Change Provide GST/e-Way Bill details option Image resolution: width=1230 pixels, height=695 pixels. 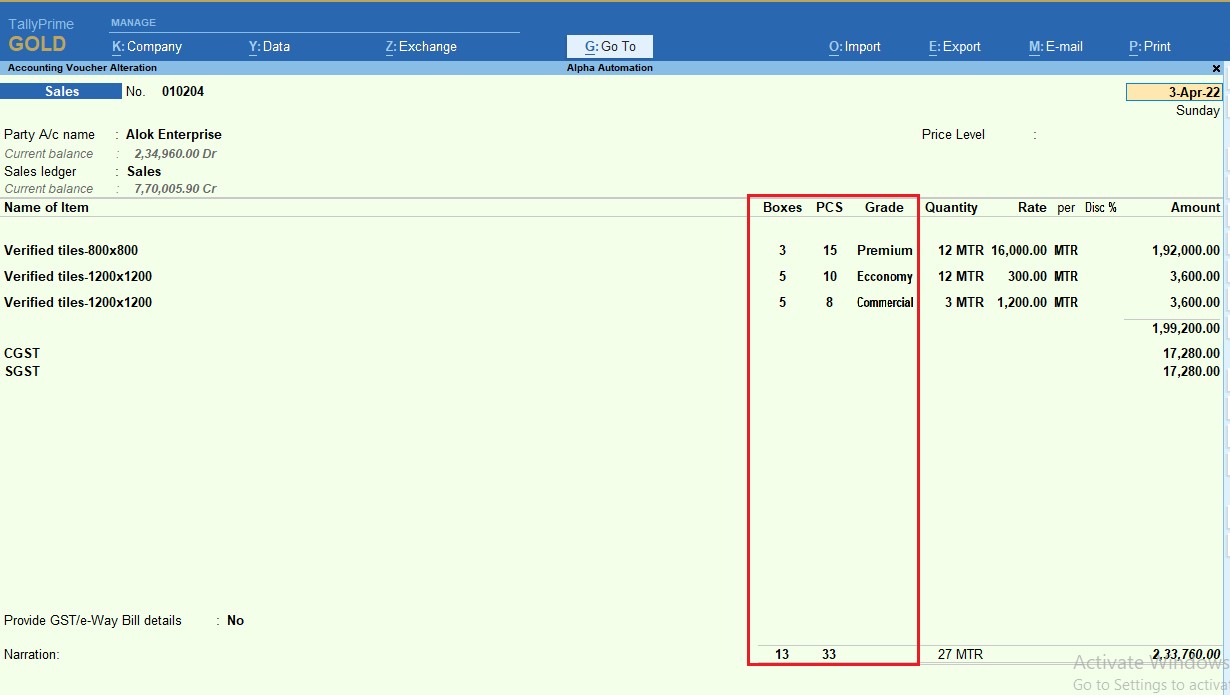(x=235, y=620)
